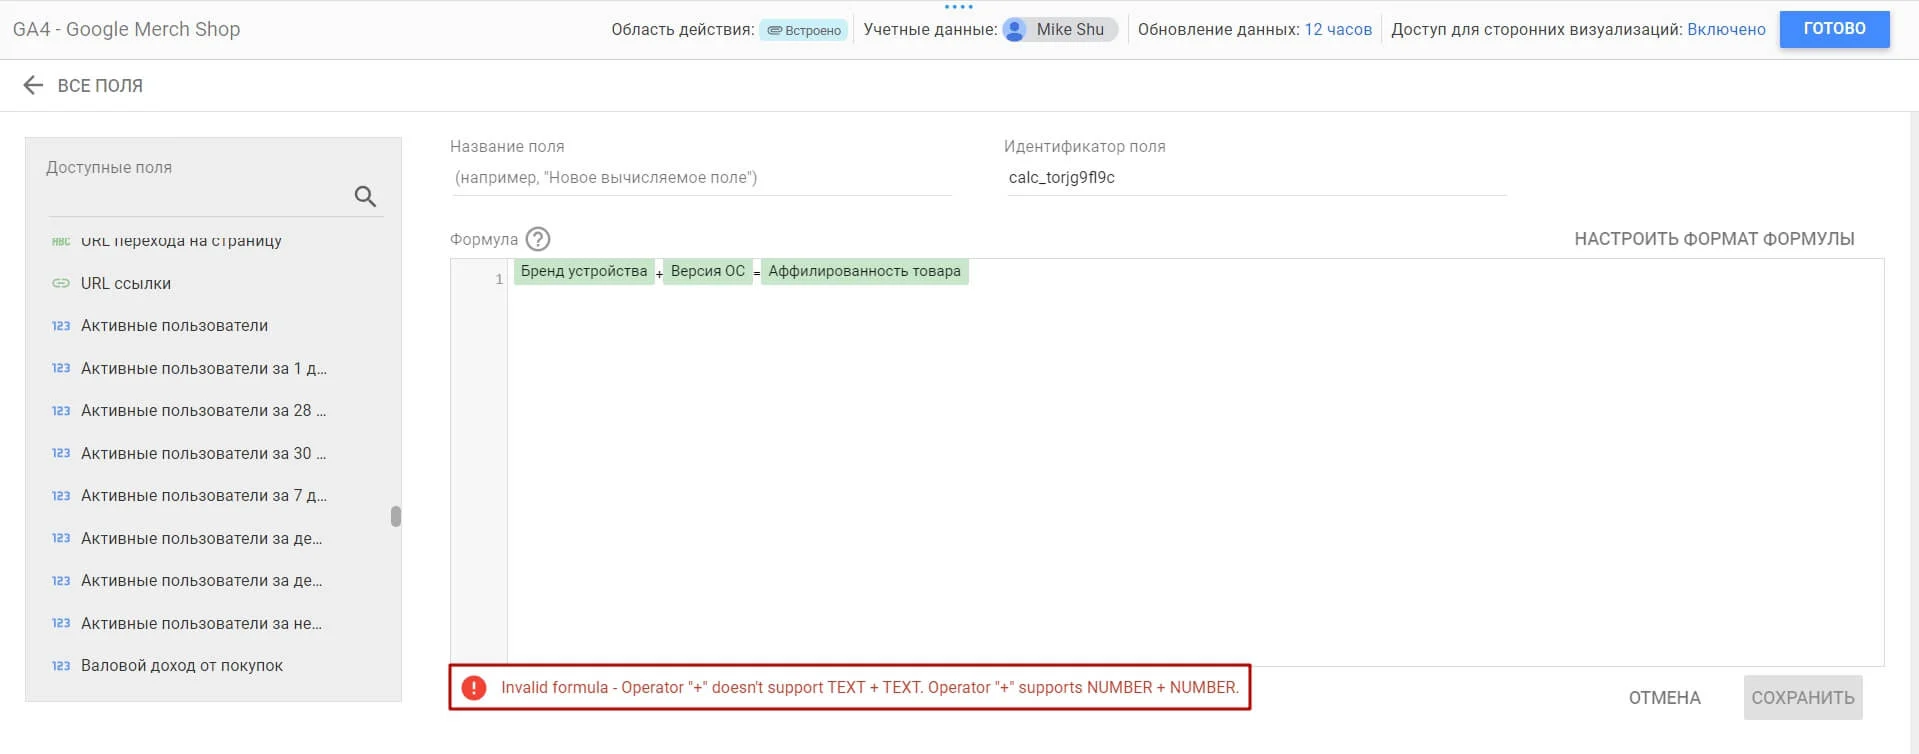Click number icon beside Активные пользователи
1919x754 pixels.
pyautogui.click(x=61, y=326)
